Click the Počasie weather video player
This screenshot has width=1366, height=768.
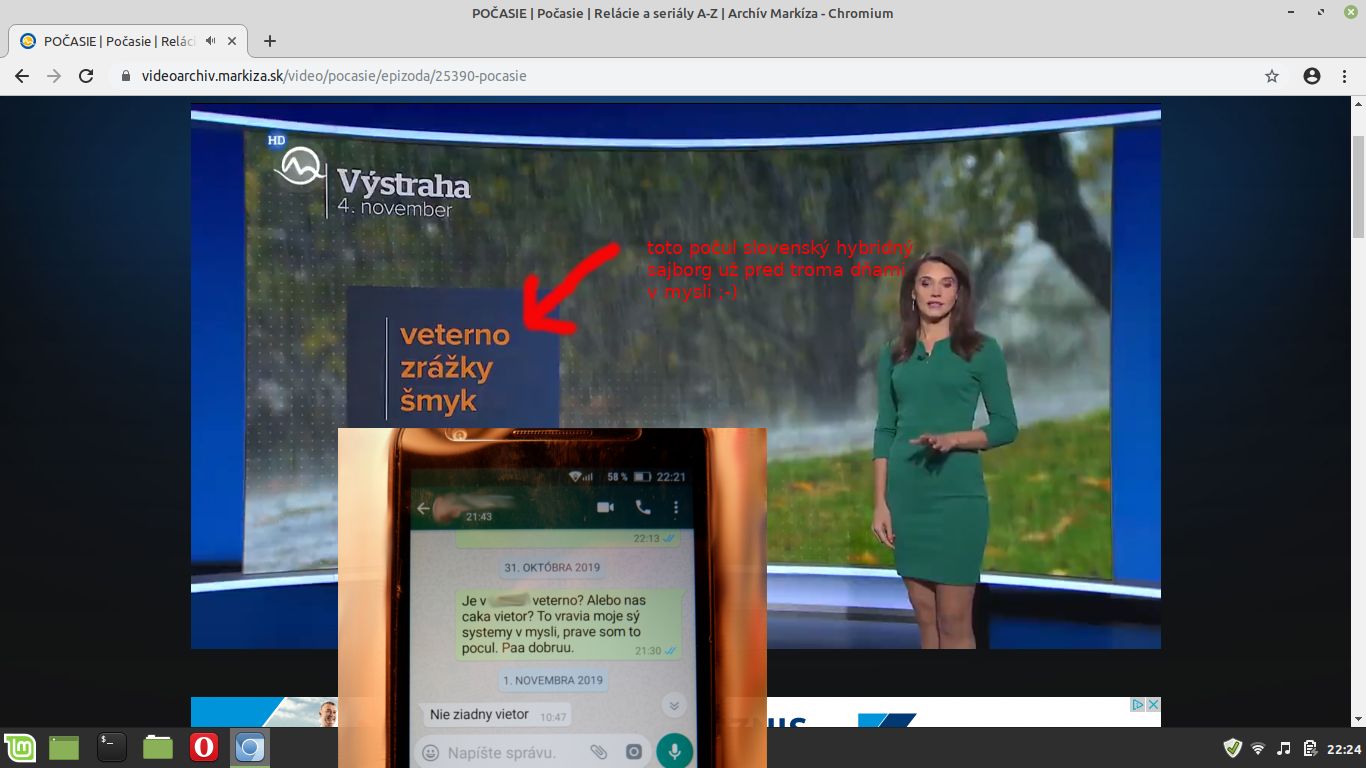(x=676, y=376)
